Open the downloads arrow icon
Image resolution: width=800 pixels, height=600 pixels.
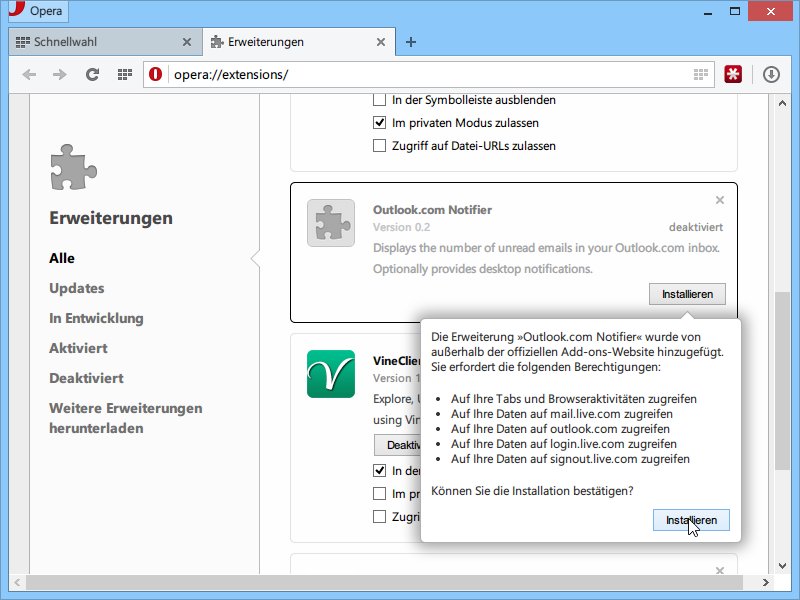pos(771,74)
